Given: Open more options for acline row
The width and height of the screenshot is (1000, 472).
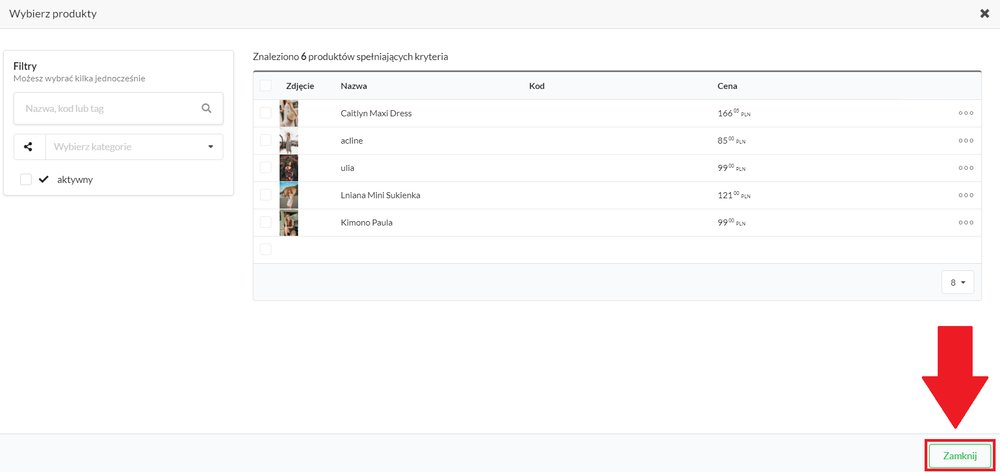Looking at the screenshot, I should 966,141.
